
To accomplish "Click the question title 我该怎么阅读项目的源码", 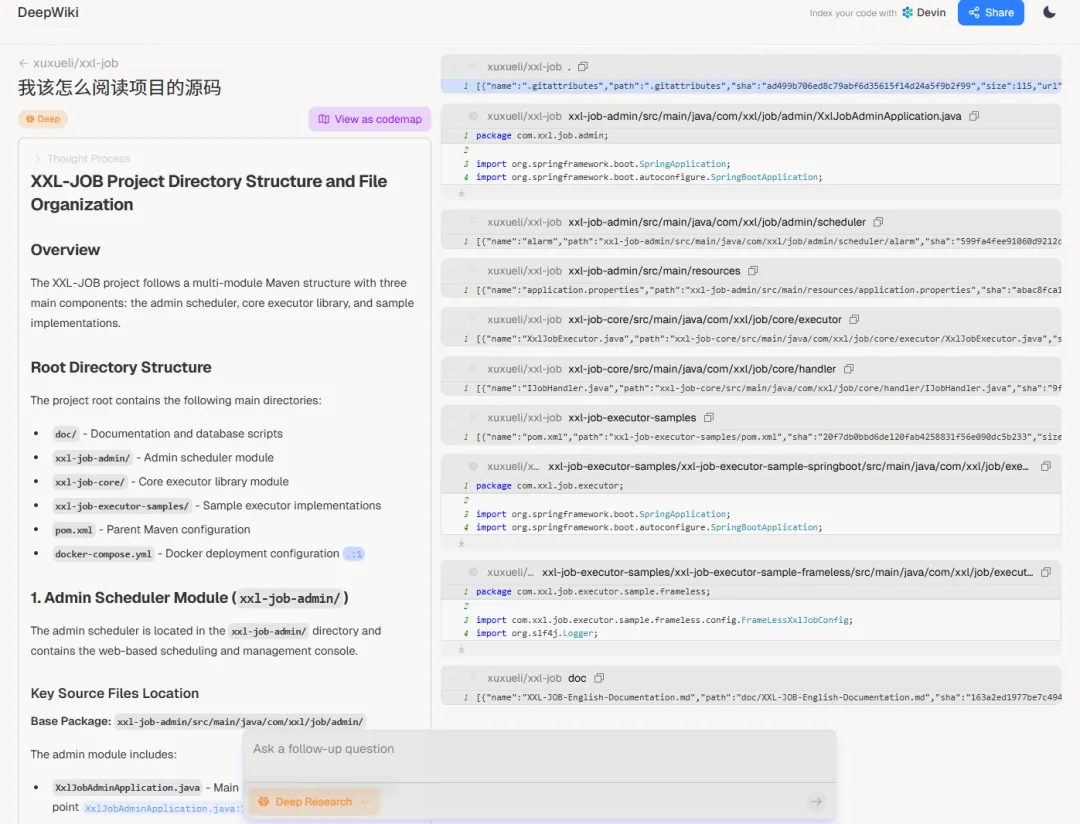I will [119, 87].
